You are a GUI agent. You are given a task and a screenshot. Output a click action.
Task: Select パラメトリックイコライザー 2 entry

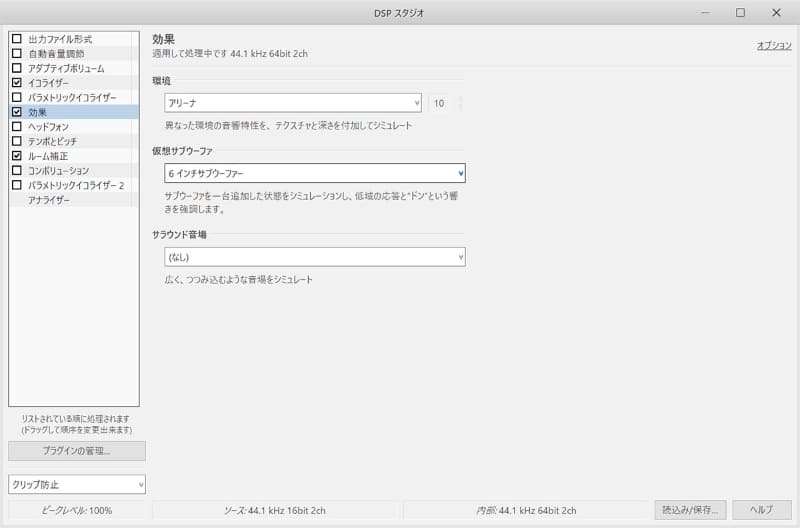pyautogui.click(x=76, y=185)
